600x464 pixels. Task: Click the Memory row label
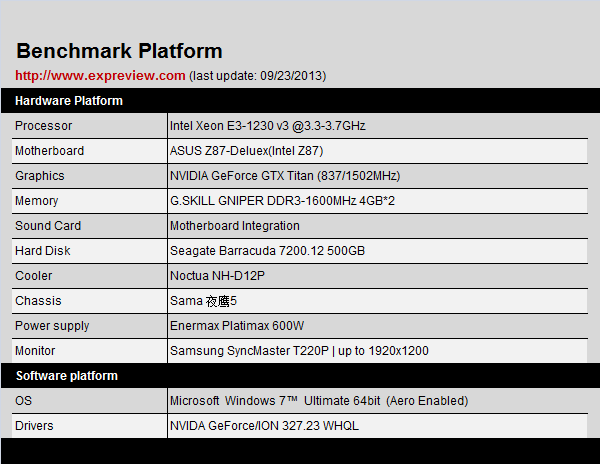pyautogui.click(x=37, y=201)
